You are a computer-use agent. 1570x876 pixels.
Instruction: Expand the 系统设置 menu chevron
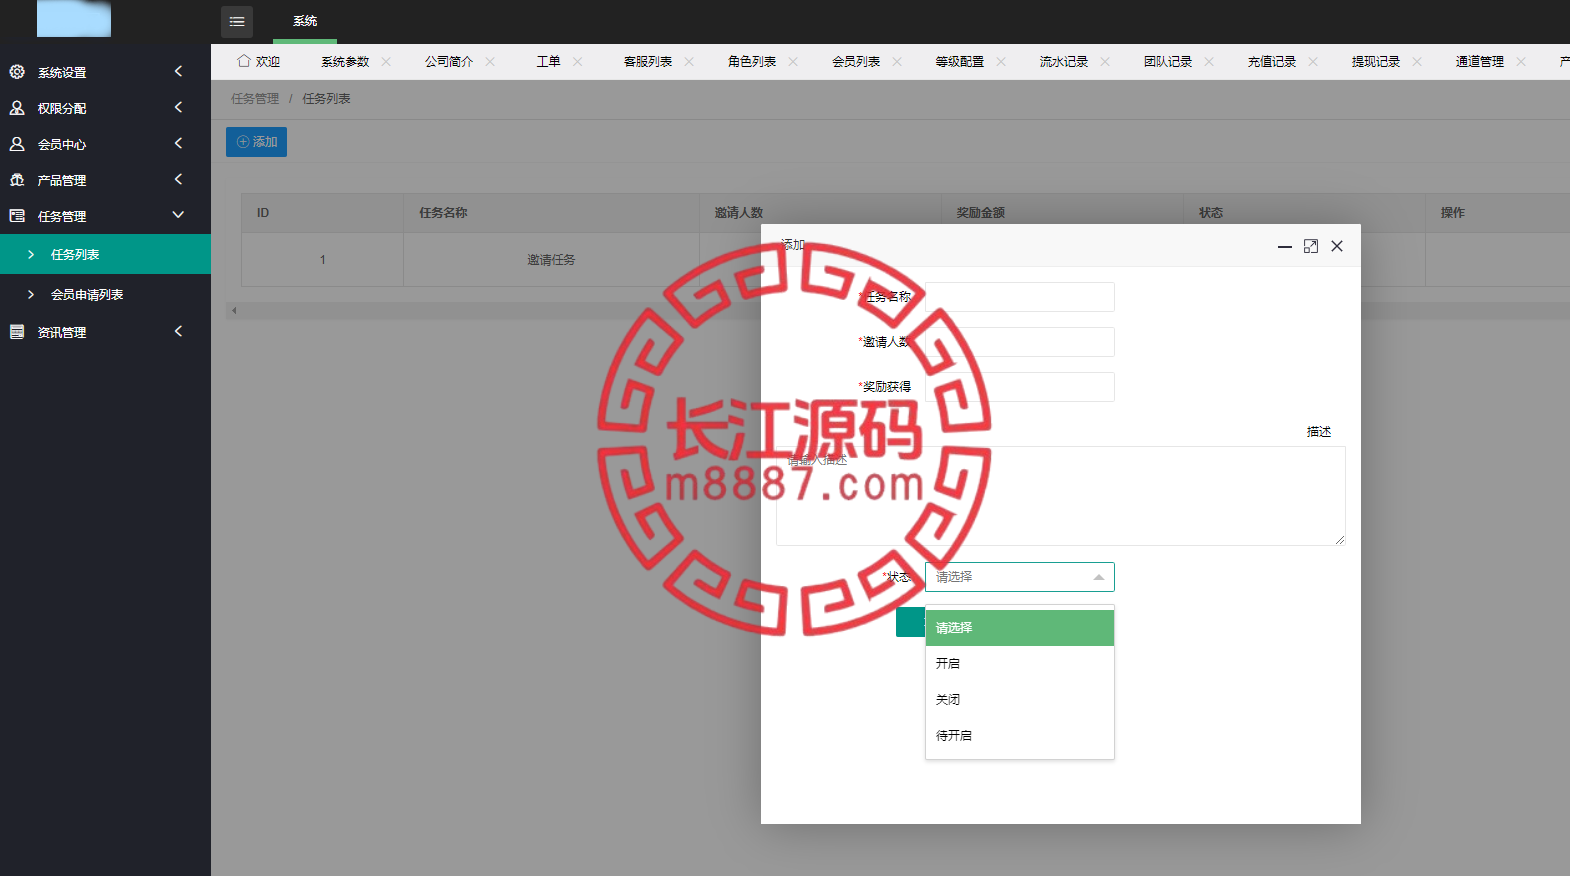tap(178, 71)
